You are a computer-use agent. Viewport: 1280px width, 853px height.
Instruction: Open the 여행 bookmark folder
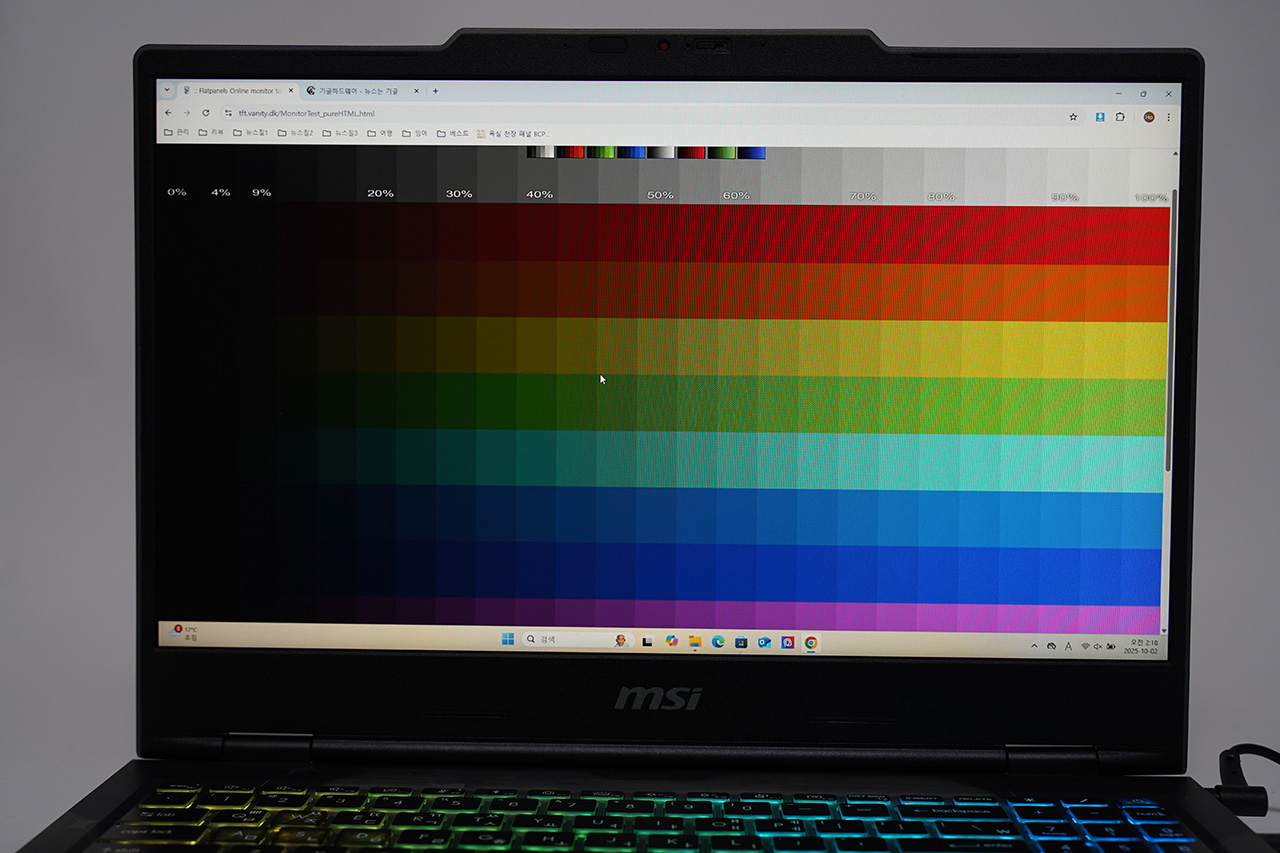(379, 133)
